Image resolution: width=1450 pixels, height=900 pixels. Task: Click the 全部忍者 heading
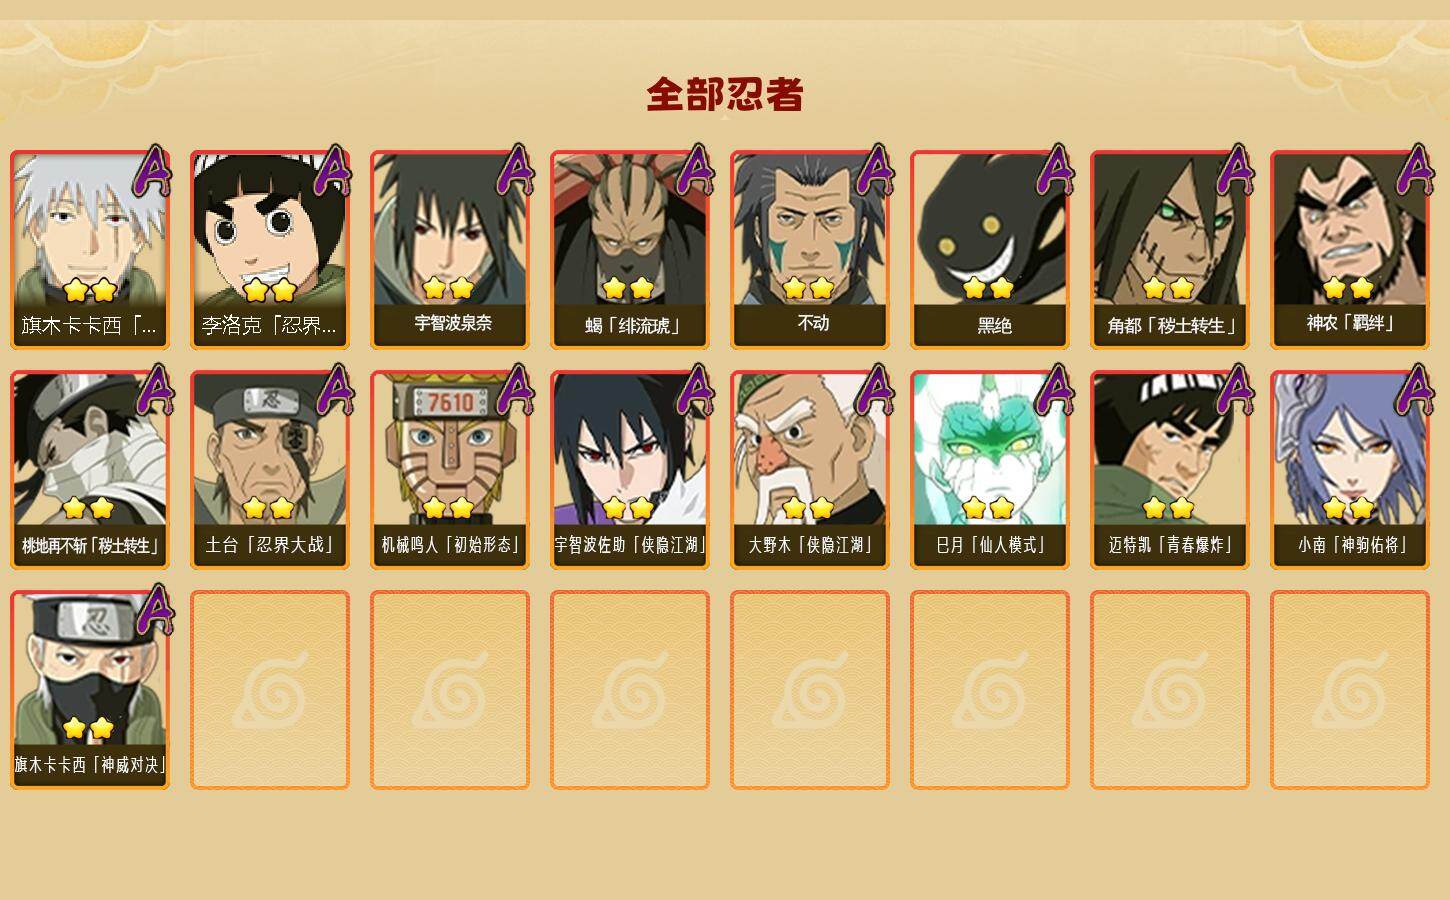[x=725, y=94]
